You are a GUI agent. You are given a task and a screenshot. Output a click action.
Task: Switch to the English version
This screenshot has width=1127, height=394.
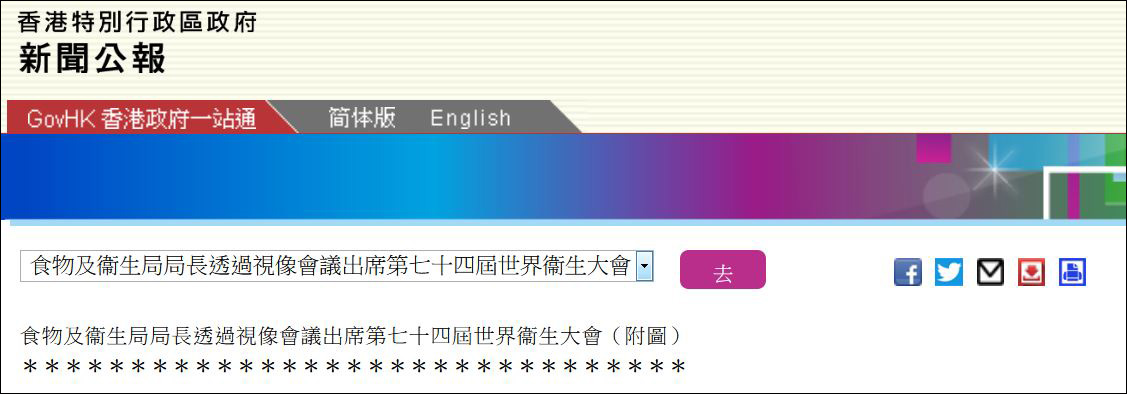click(x=470, y=118)
